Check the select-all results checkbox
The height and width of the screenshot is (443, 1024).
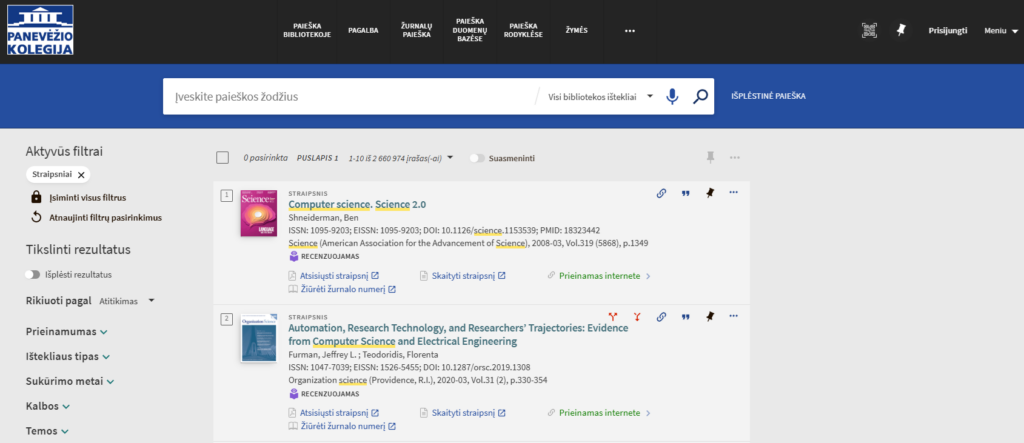point(223,158)
